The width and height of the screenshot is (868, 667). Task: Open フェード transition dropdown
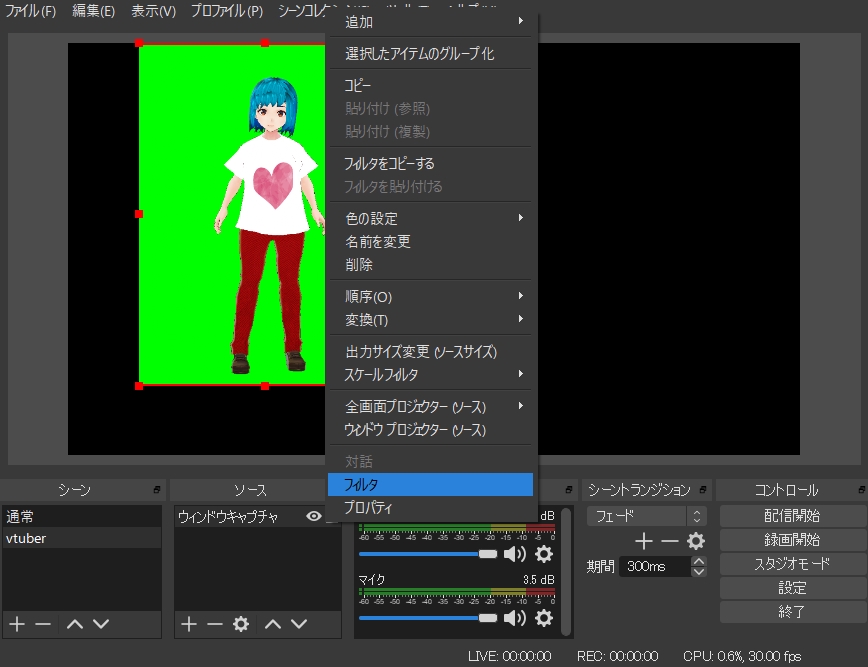pos(647,516)
